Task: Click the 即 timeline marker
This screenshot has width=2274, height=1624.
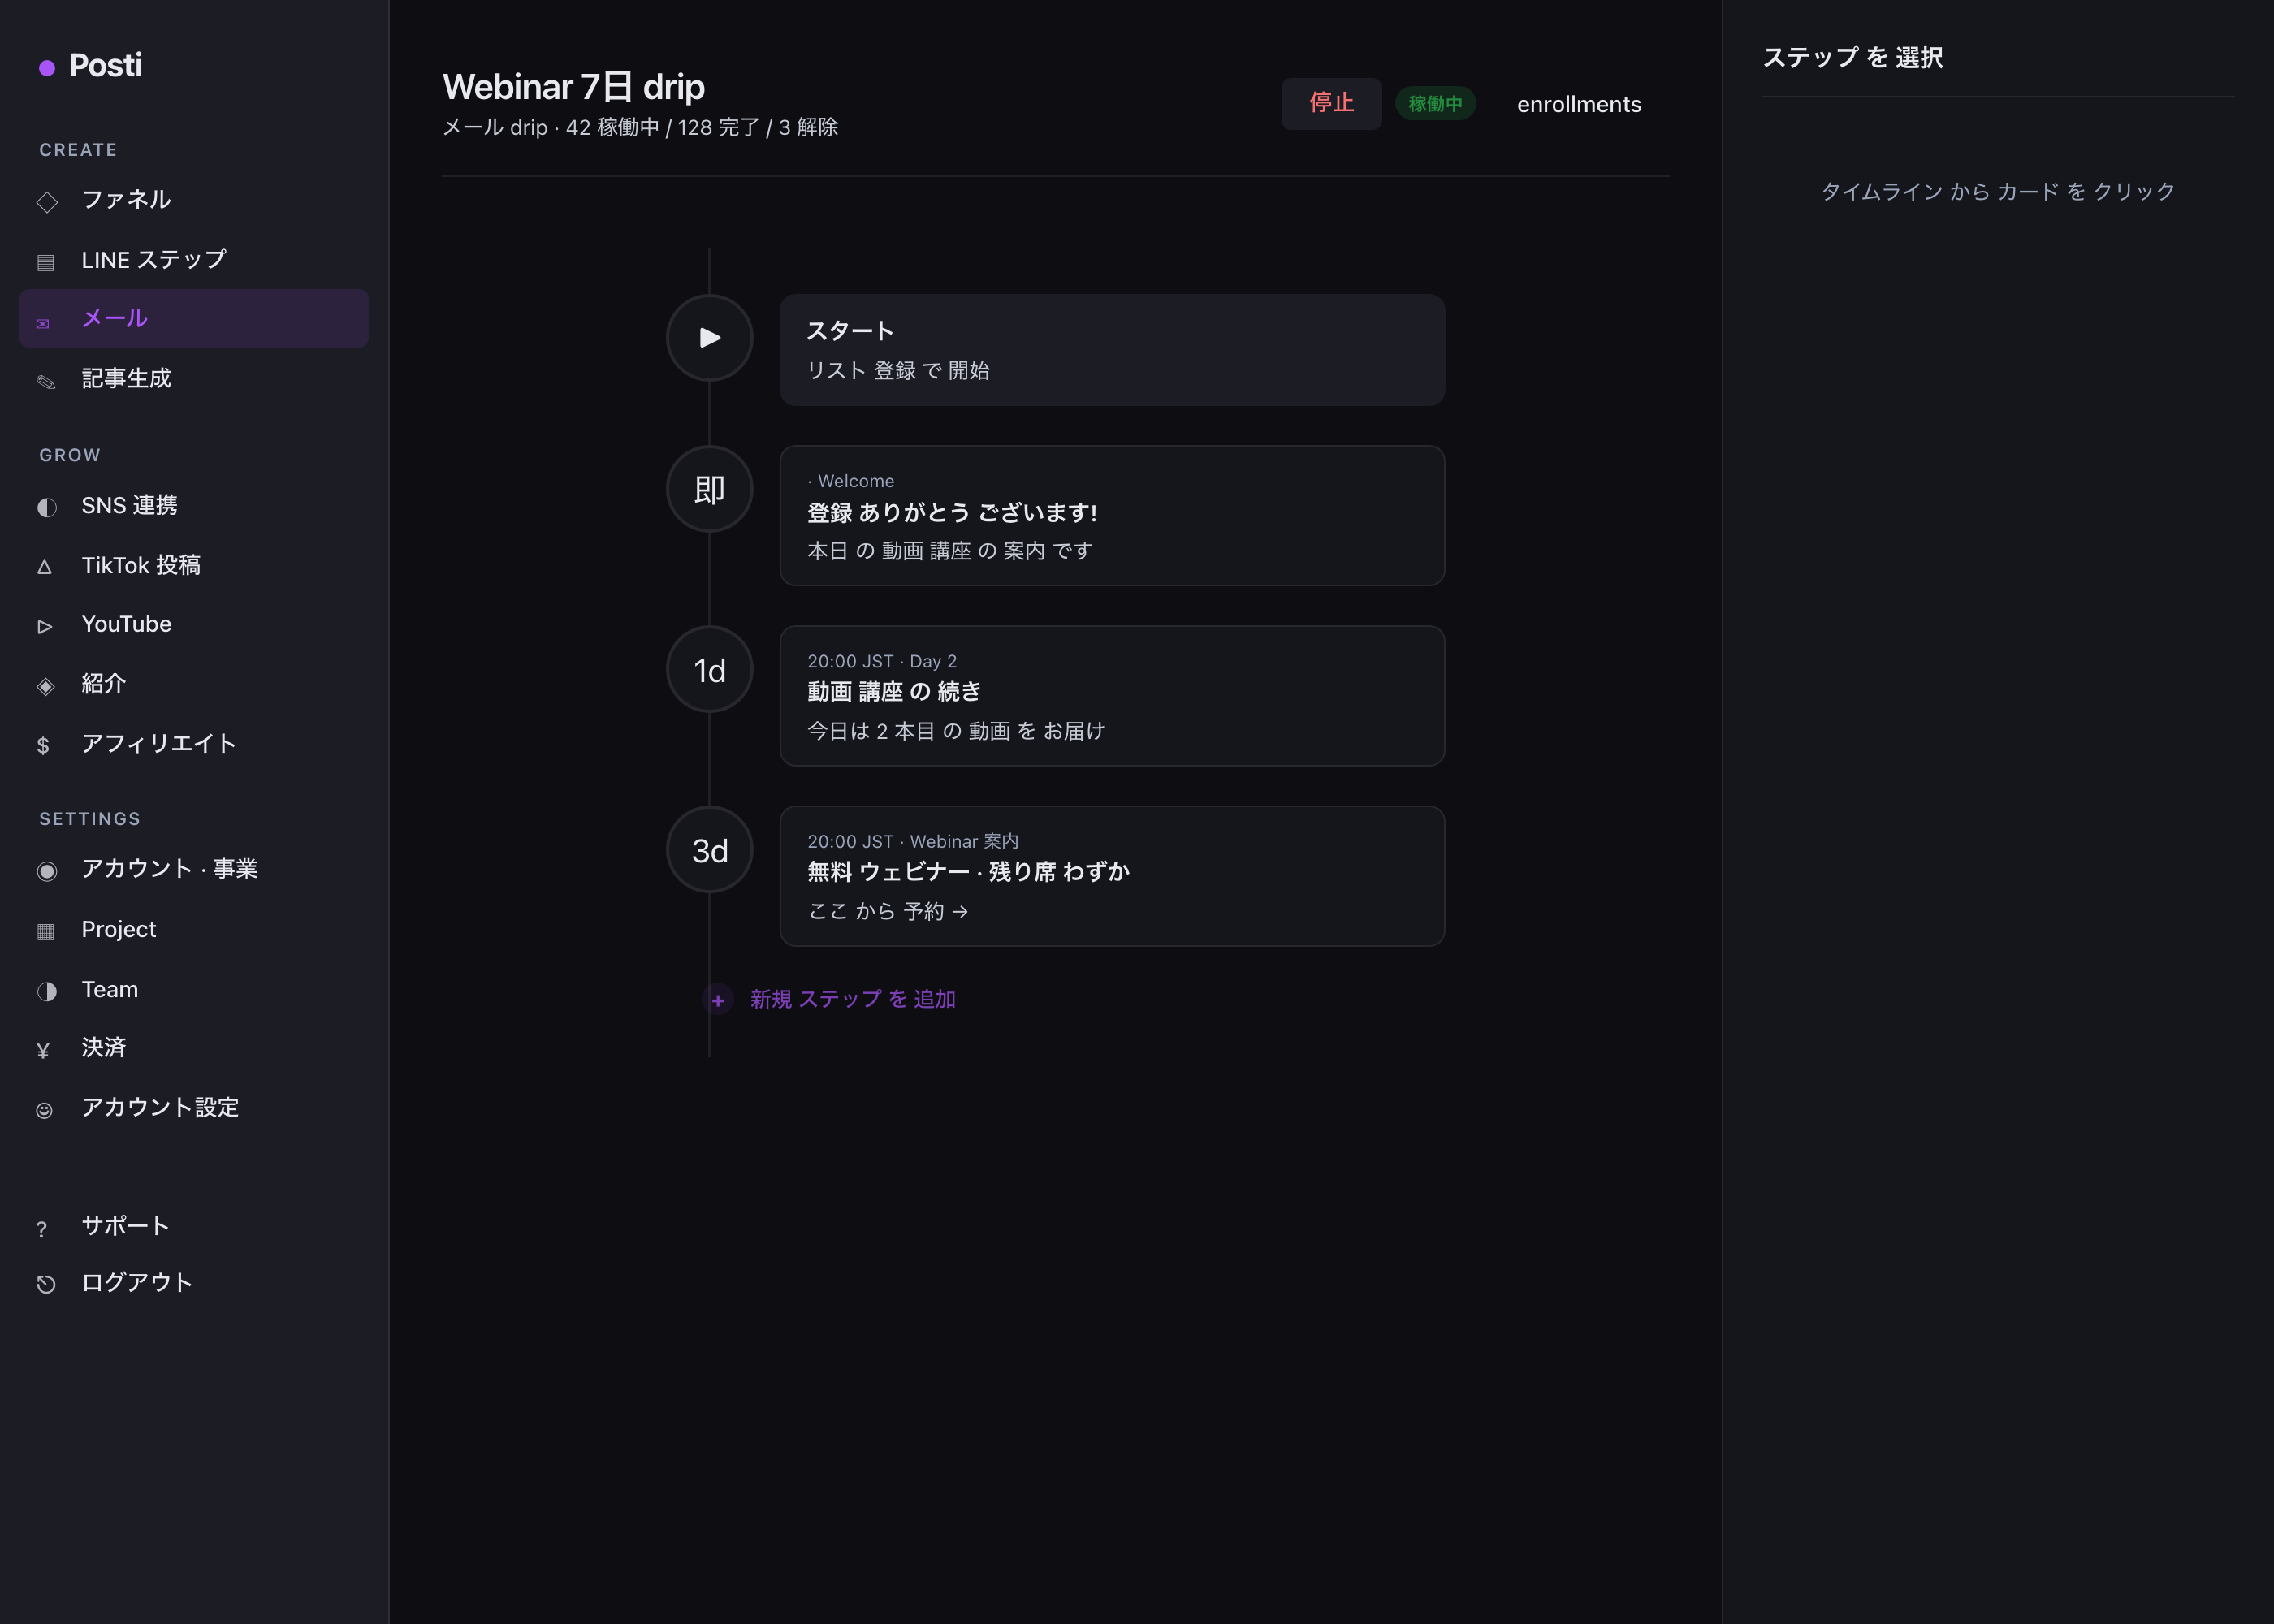Action: pyautogui.click(x=710, y=489)
